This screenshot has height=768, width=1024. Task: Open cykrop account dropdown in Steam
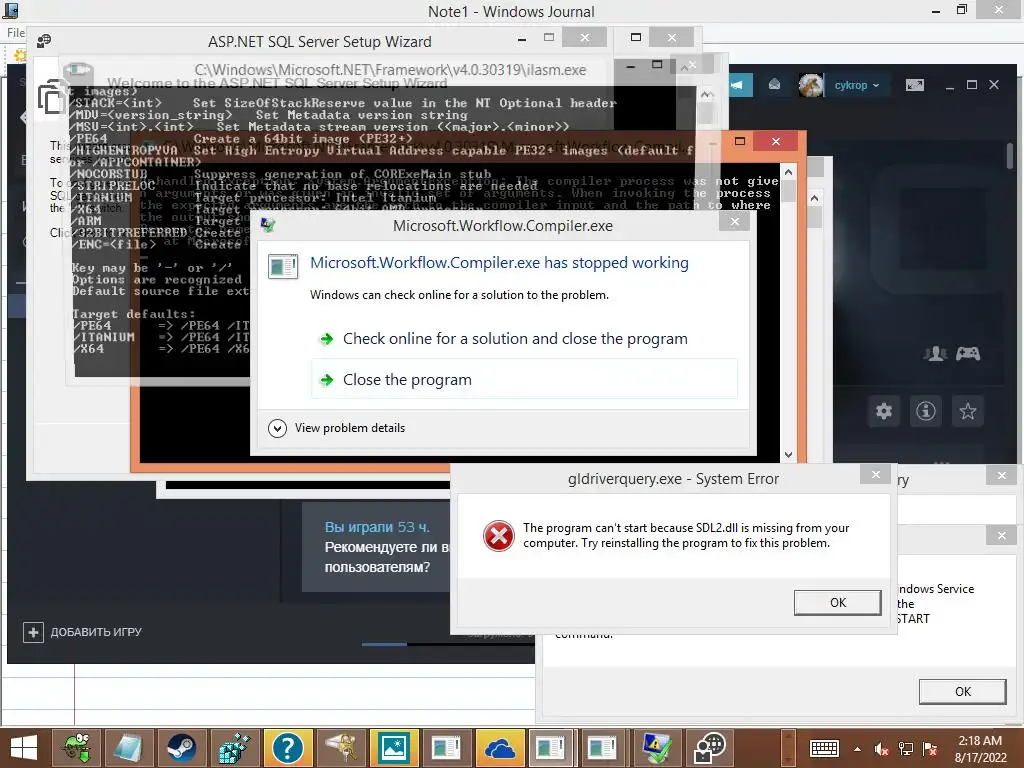point(856,86)
